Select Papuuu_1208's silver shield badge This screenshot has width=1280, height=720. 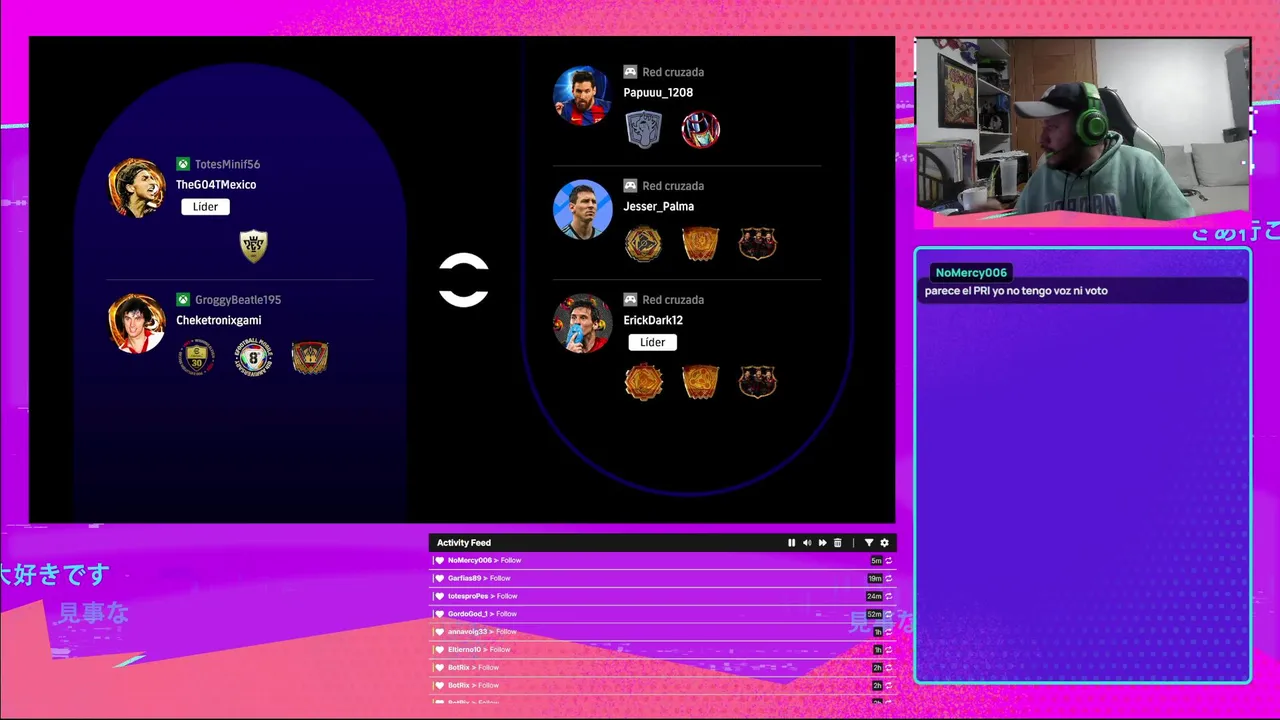643,130
